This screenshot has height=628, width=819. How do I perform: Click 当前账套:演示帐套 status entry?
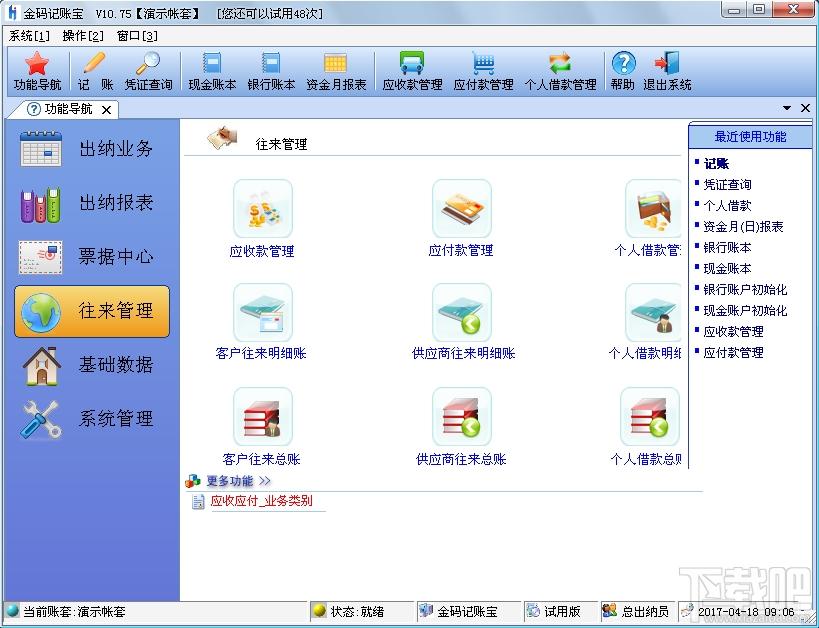74,611
